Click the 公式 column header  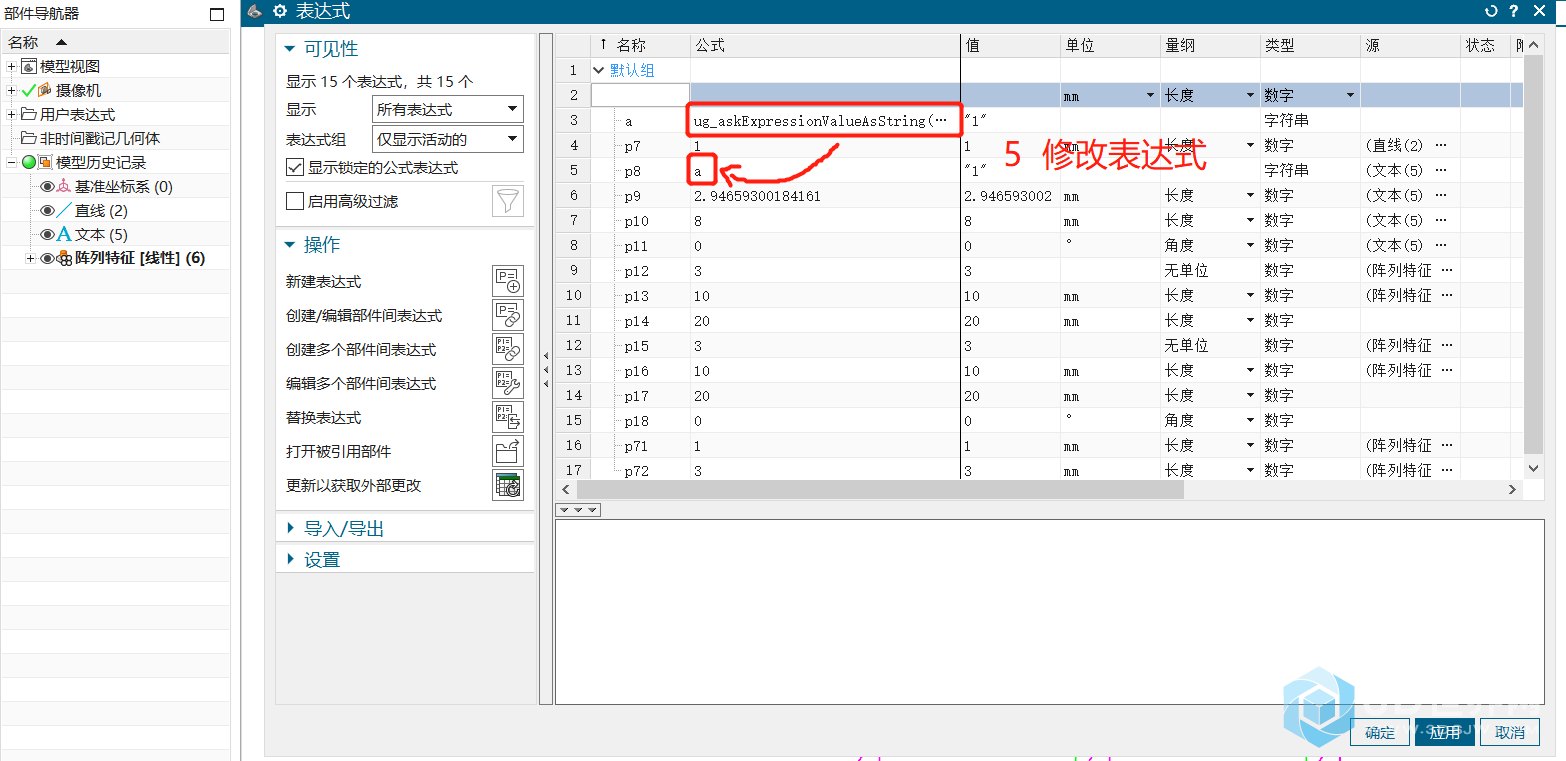coord(825,46)
